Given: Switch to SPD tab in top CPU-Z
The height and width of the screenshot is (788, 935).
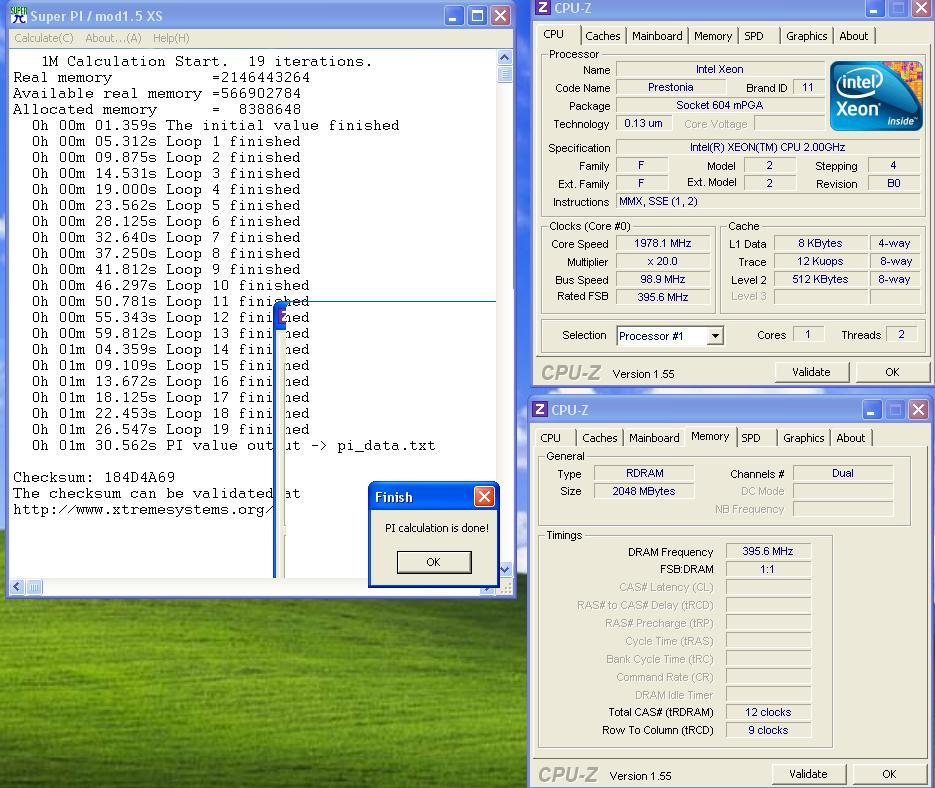Looking at the screenshot, I should click(754, 36).
